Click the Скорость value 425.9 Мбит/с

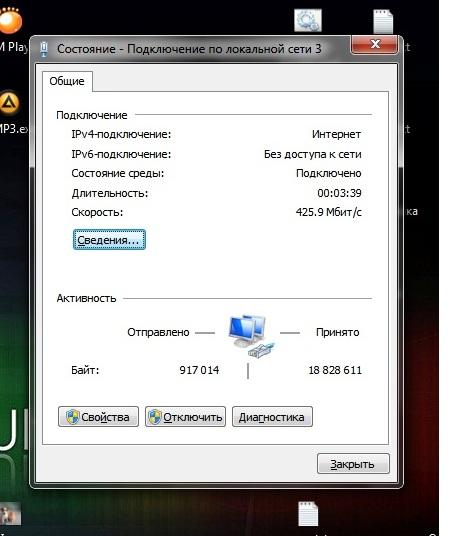point(329,212)
